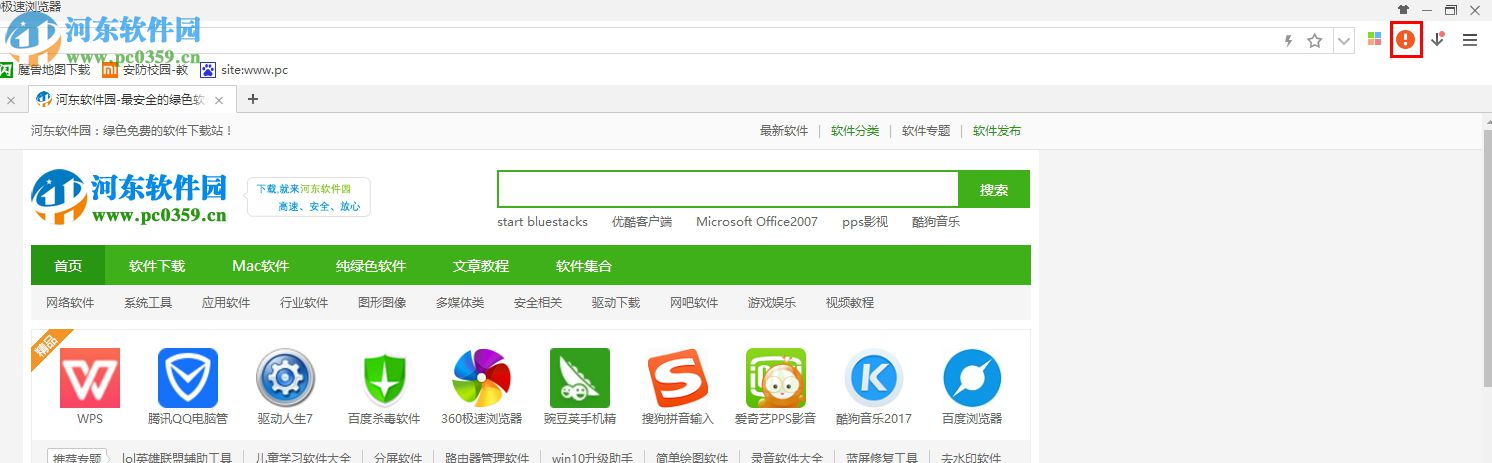Image resolution: width=1492 pixels, height=463 pixels.
Task: Click the pps影视 hot search link
Action: [865, 222]
